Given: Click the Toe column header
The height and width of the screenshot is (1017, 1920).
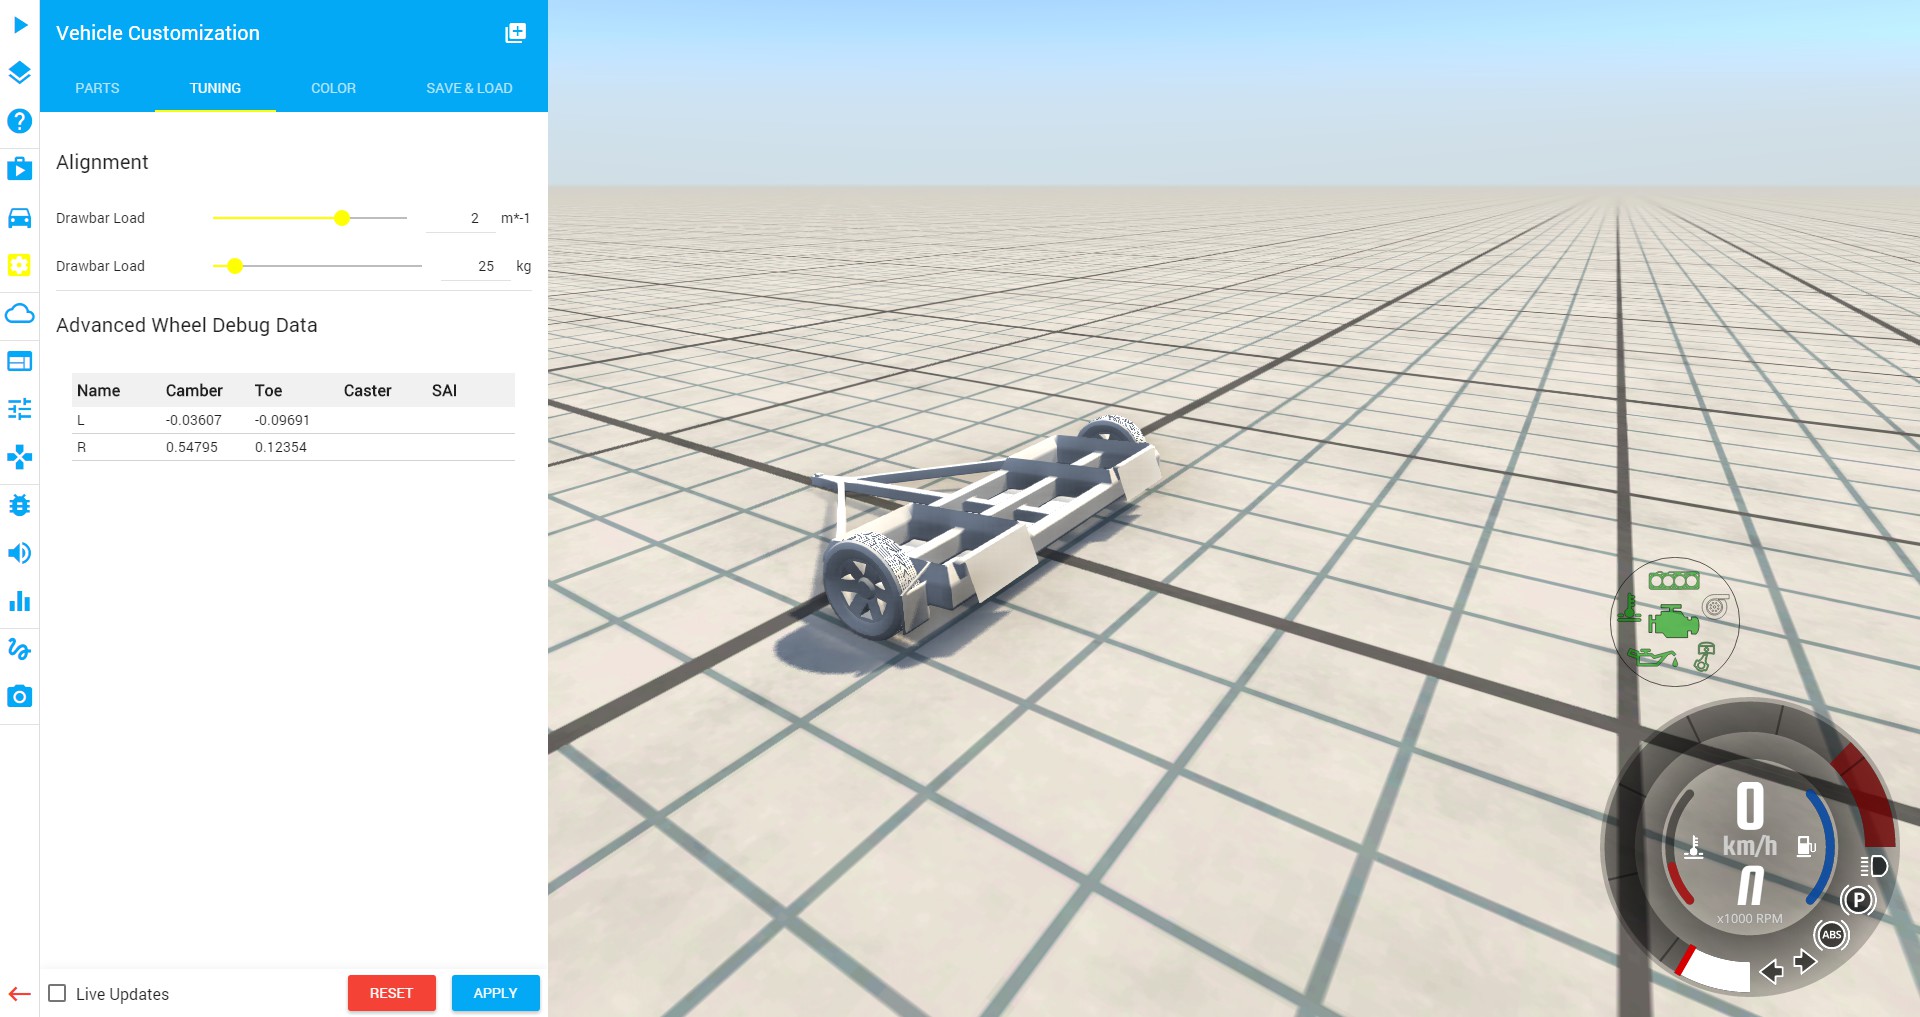Looking at the screenshot, I should [268, 391].
